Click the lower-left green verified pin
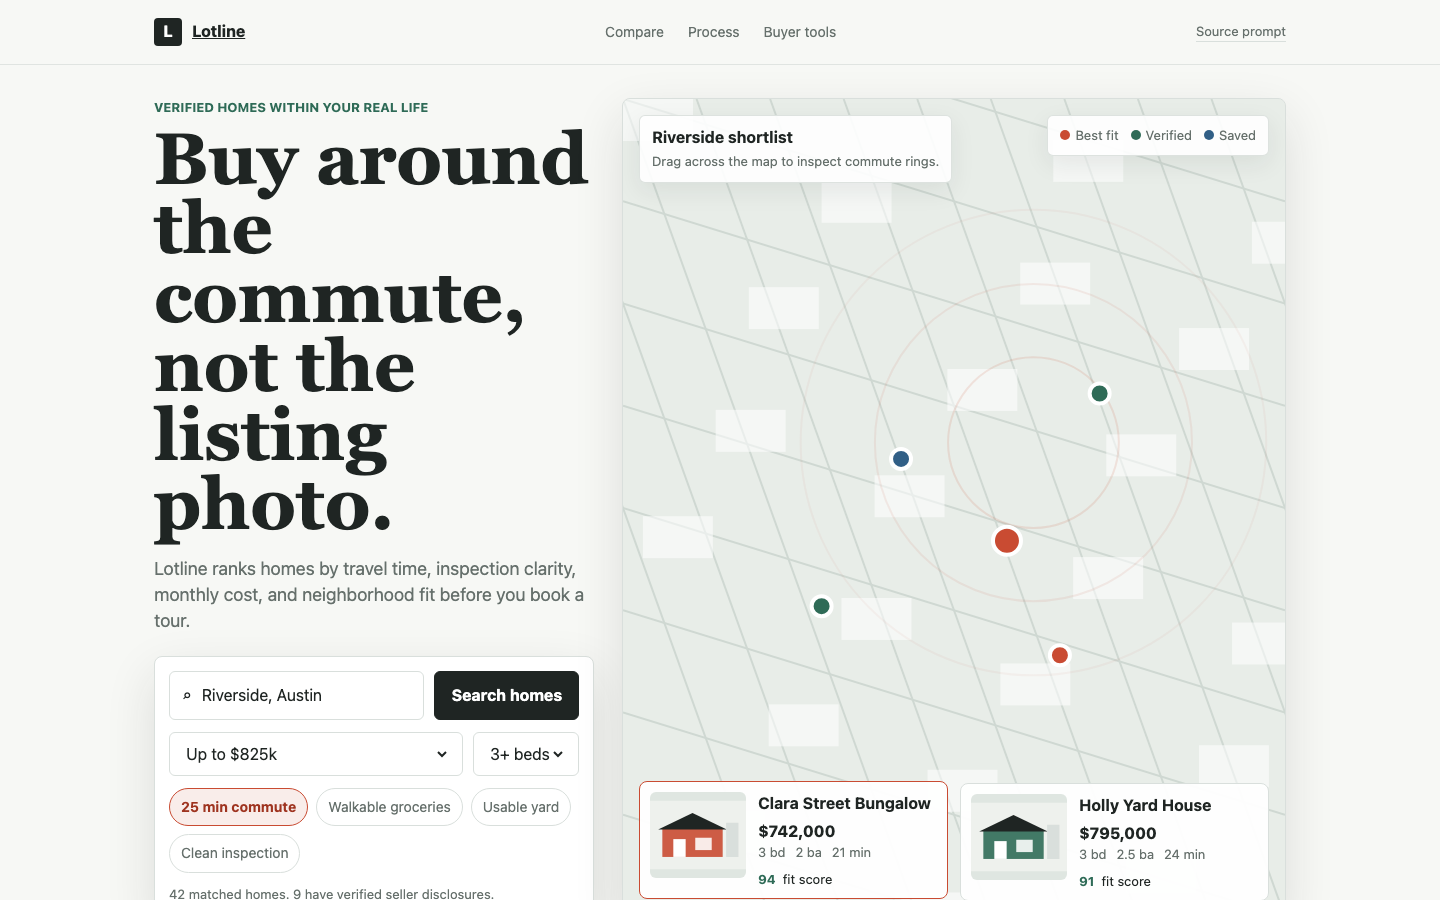Screen dimensions: 1440x900 [822, 606]
